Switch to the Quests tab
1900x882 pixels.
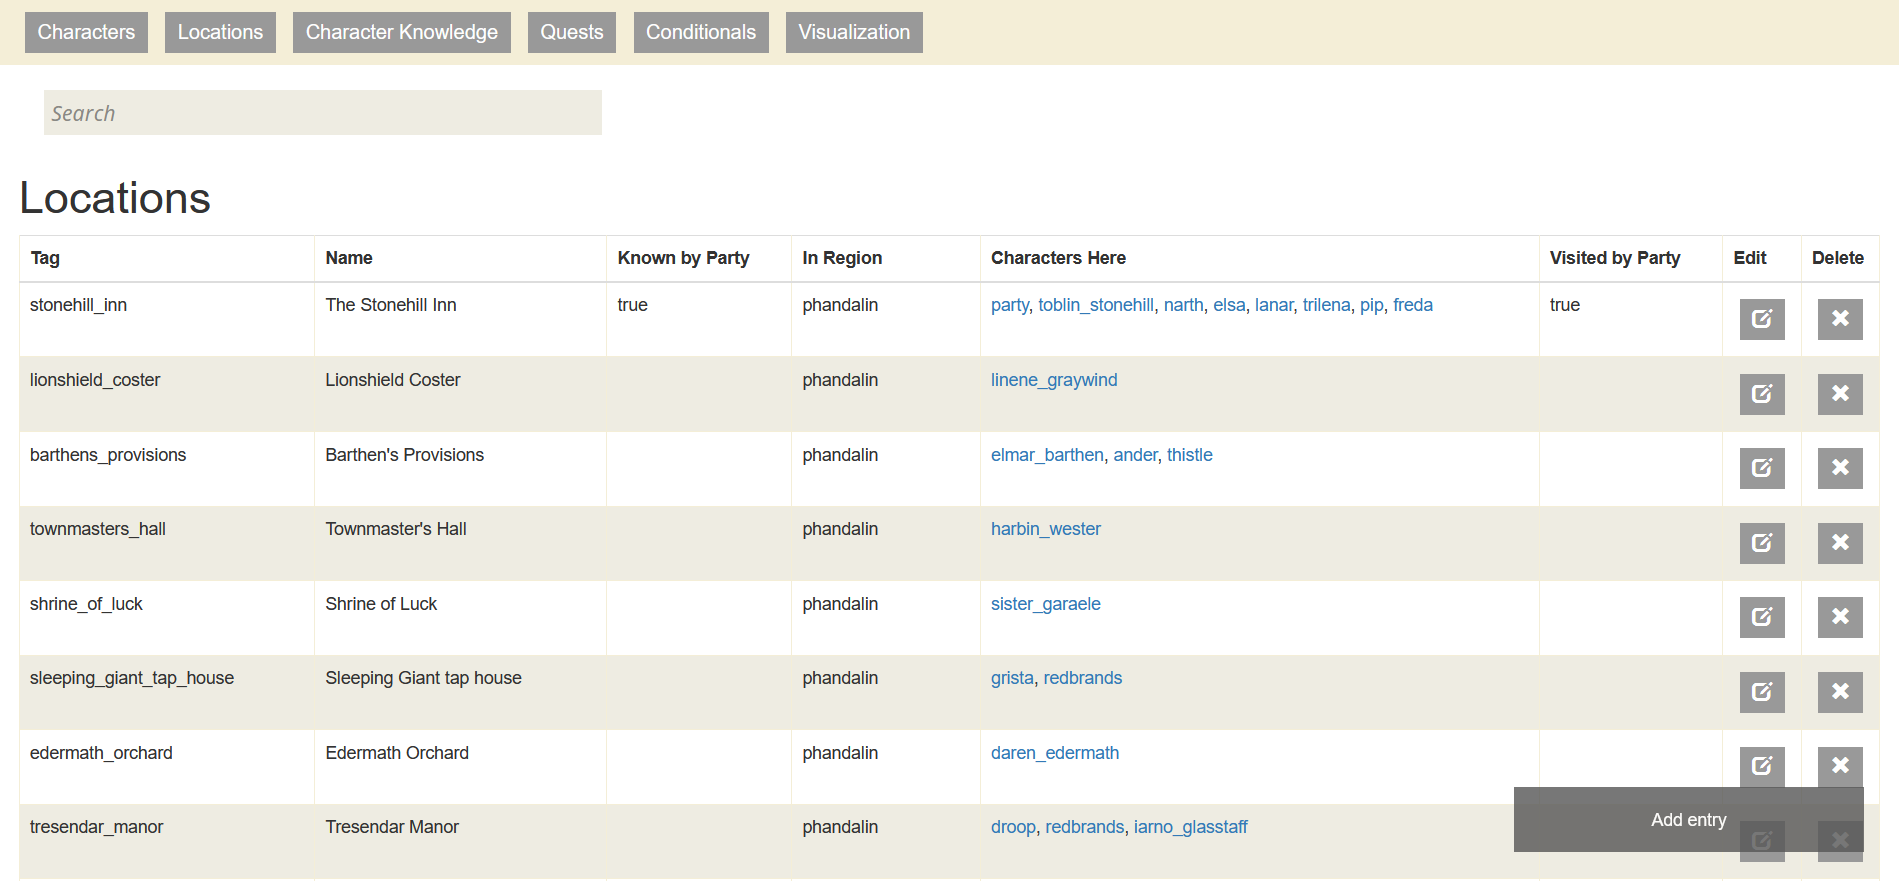[572, 32]
